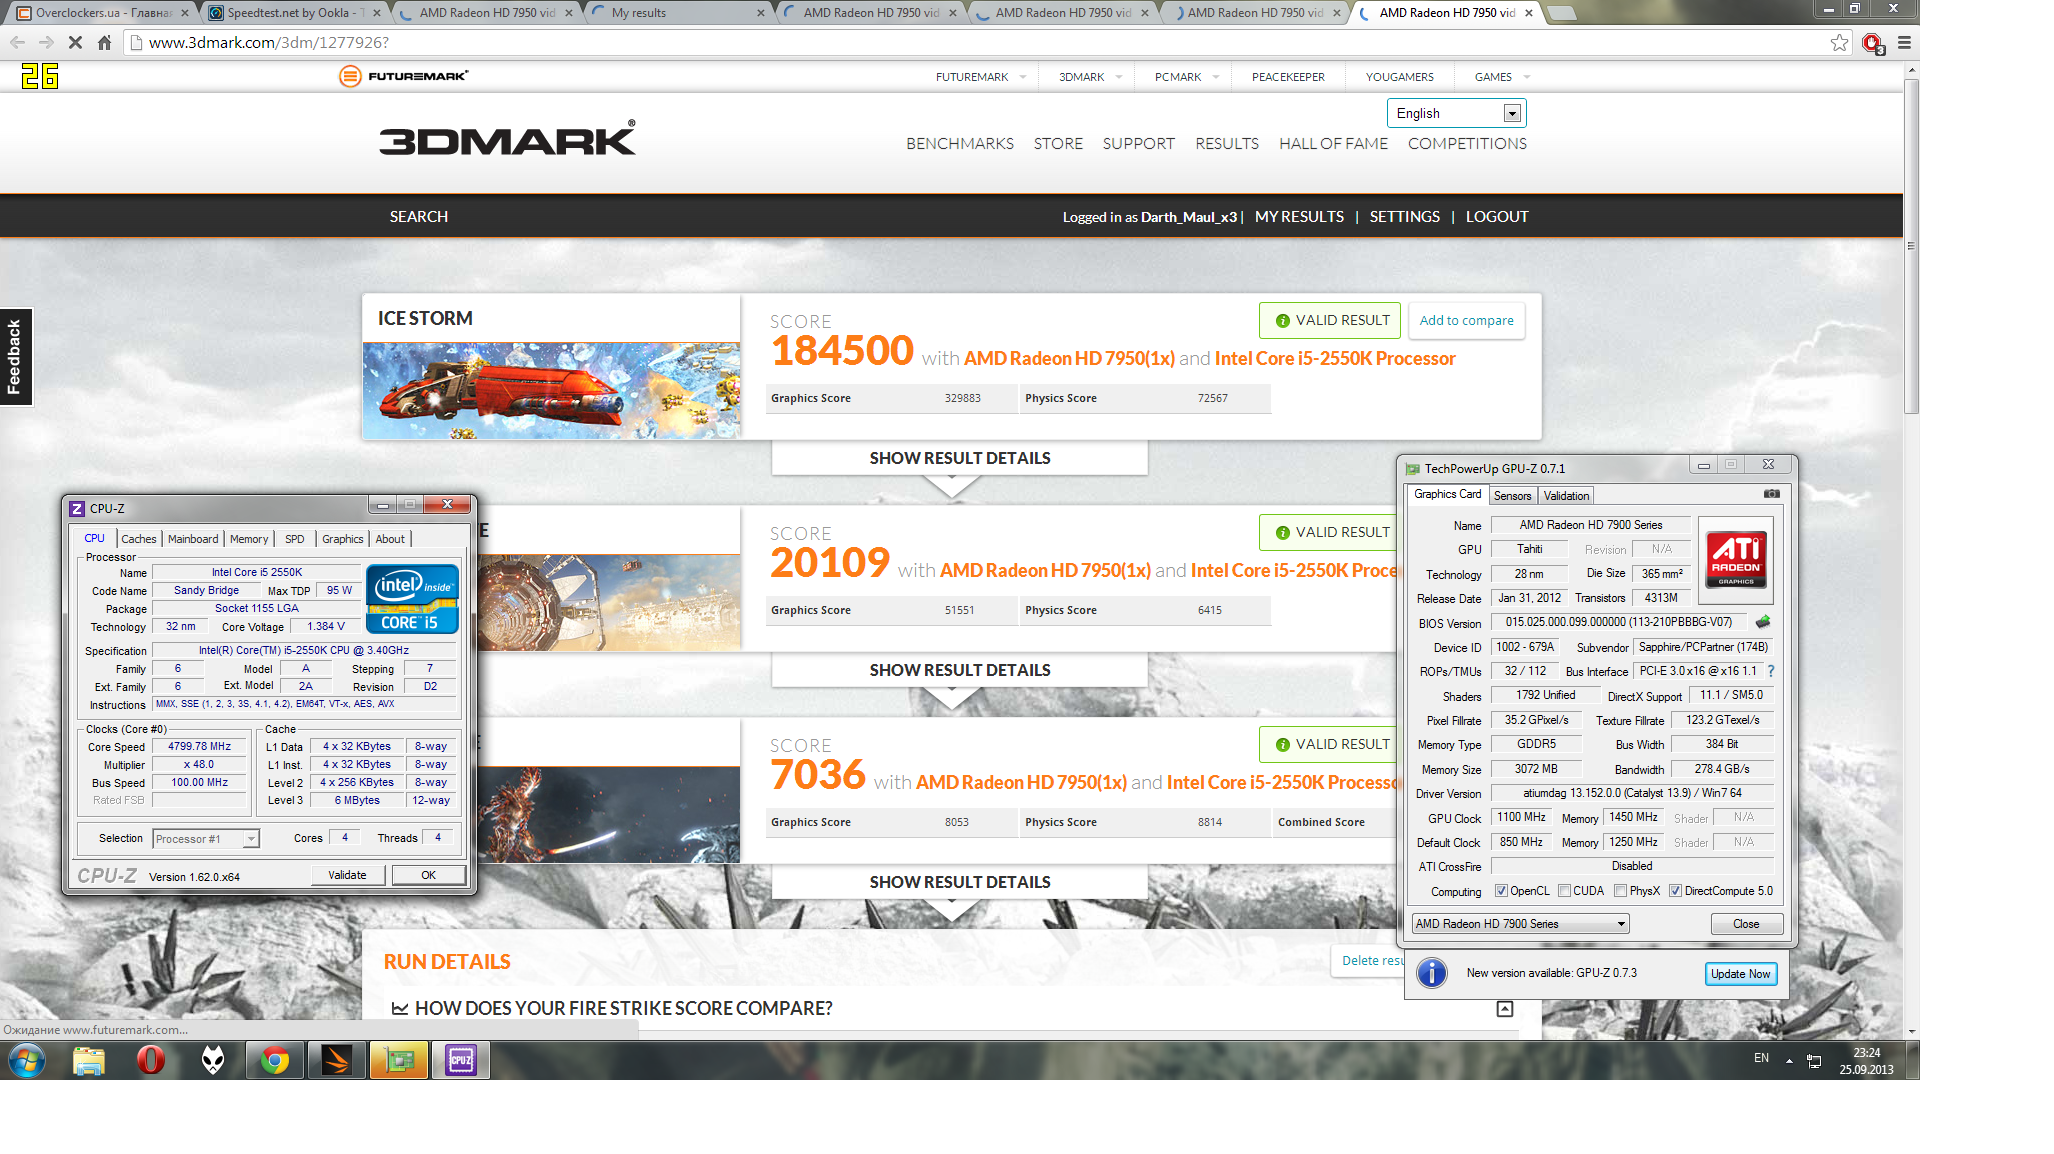Open the graphics card selector dropdown in GPU-Z

(x=1520, y=924)
